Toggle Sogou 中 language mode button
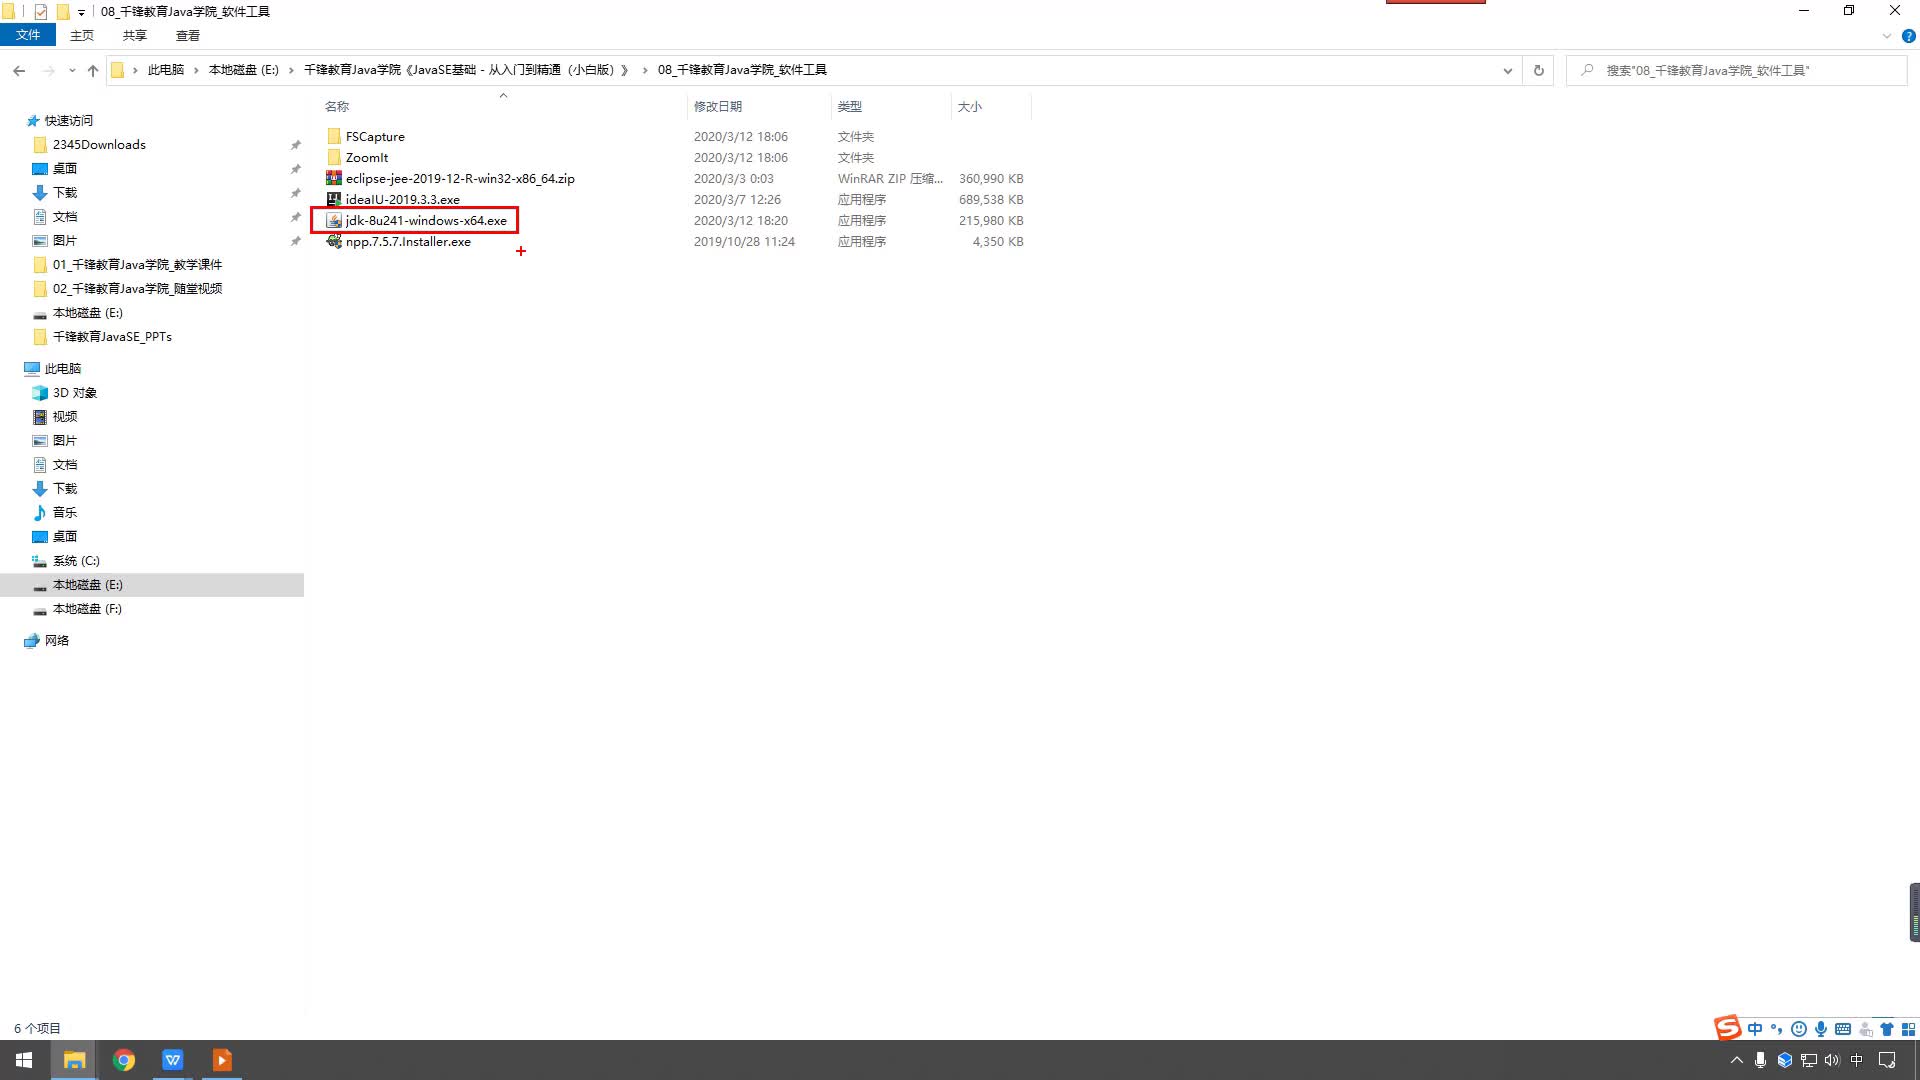Screen dimensions: 1920x1080 [x=1755, y=1029]
